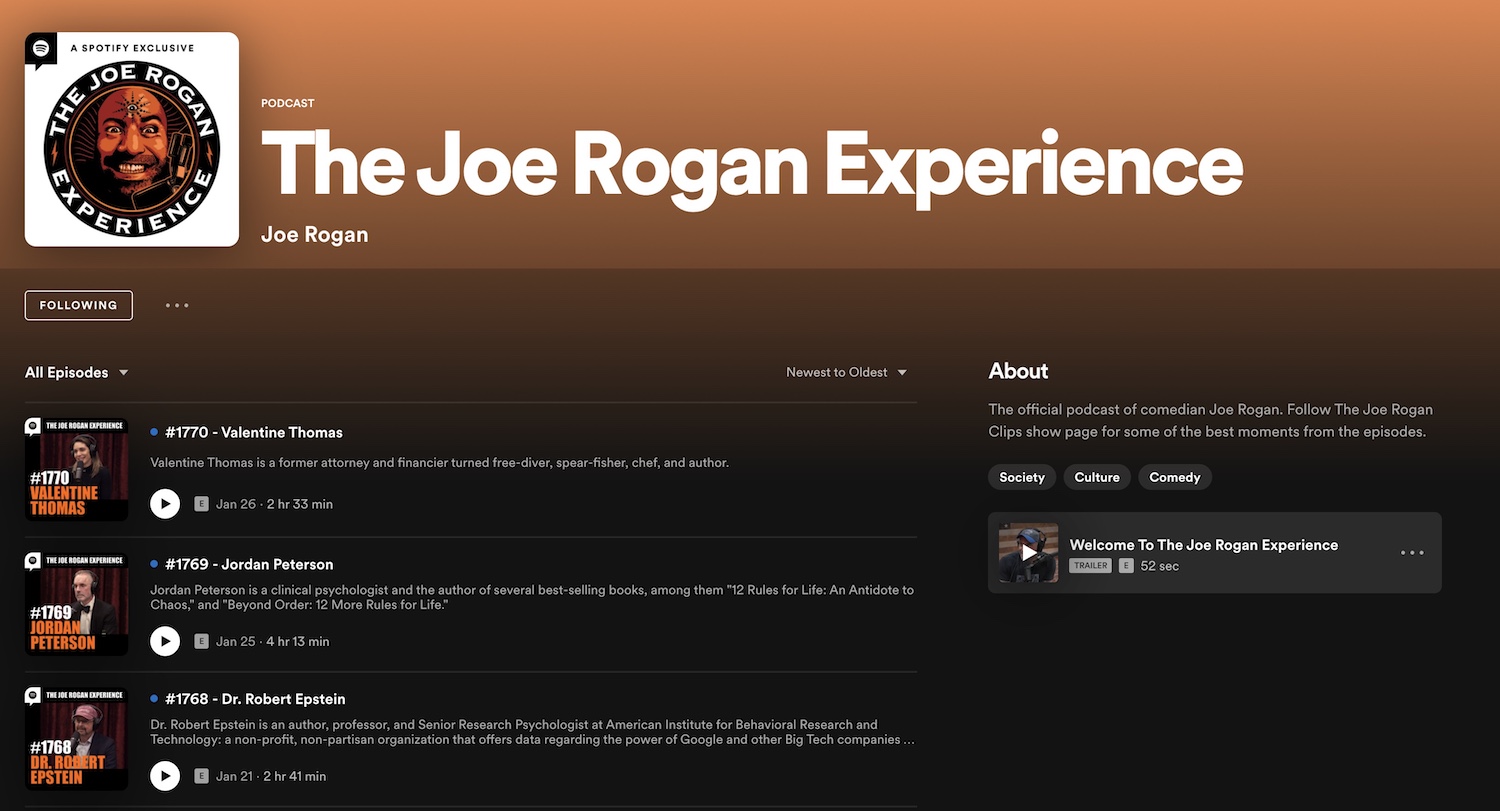Click the blue unplayed dot for #1770
This screenshot has height=811, width=1500.
154,432
